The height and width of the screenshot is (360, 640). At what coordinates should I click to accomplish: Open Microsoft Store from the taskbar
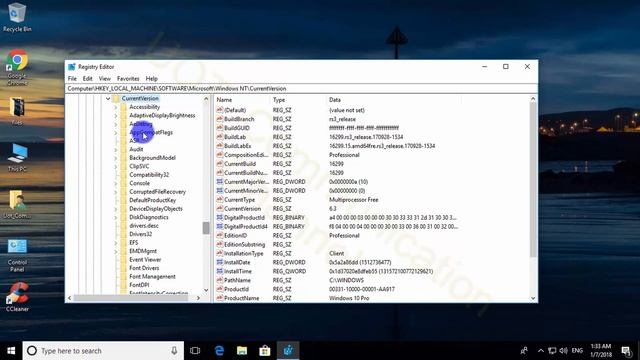tap(265, 351)
